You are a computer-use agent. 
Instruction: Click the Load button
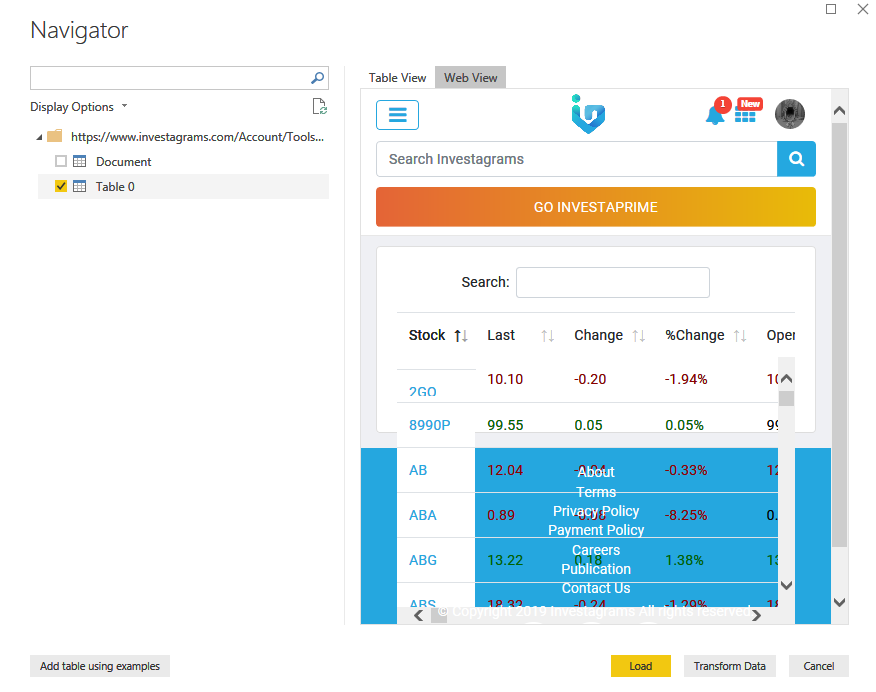640,666
